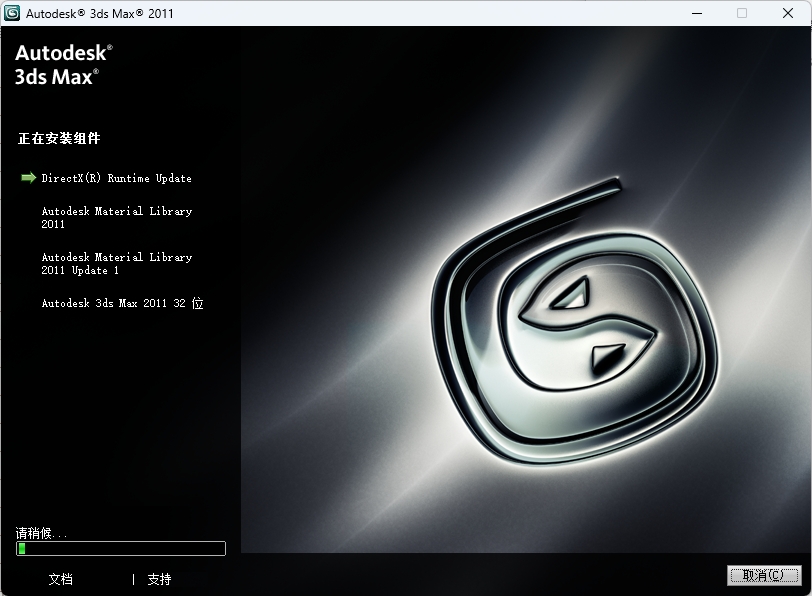Click the greyed-out maximize button
Viewport: 812px width, 596px height.
click(742, 13)
